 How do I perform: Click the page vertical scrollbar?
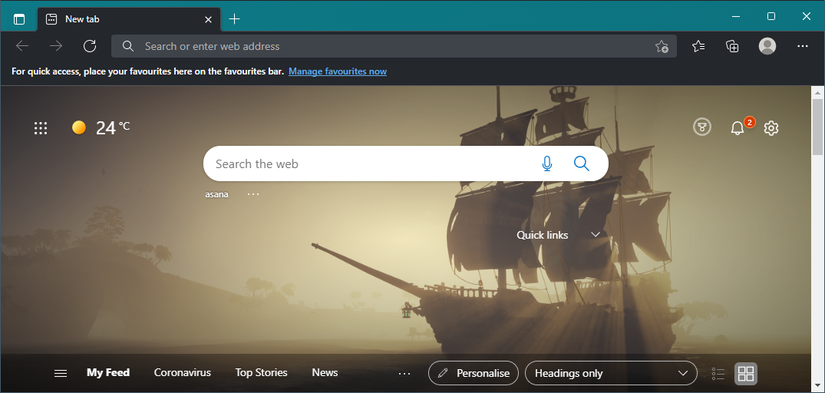coord(817,126)
